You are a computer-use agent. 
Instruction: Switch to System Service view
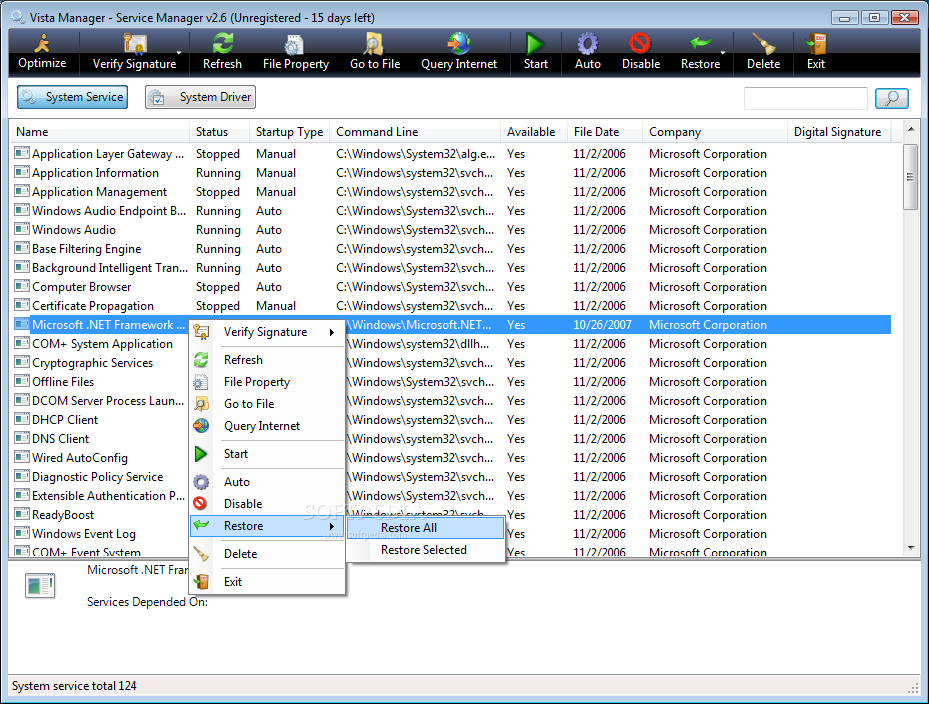pos(72,97)
